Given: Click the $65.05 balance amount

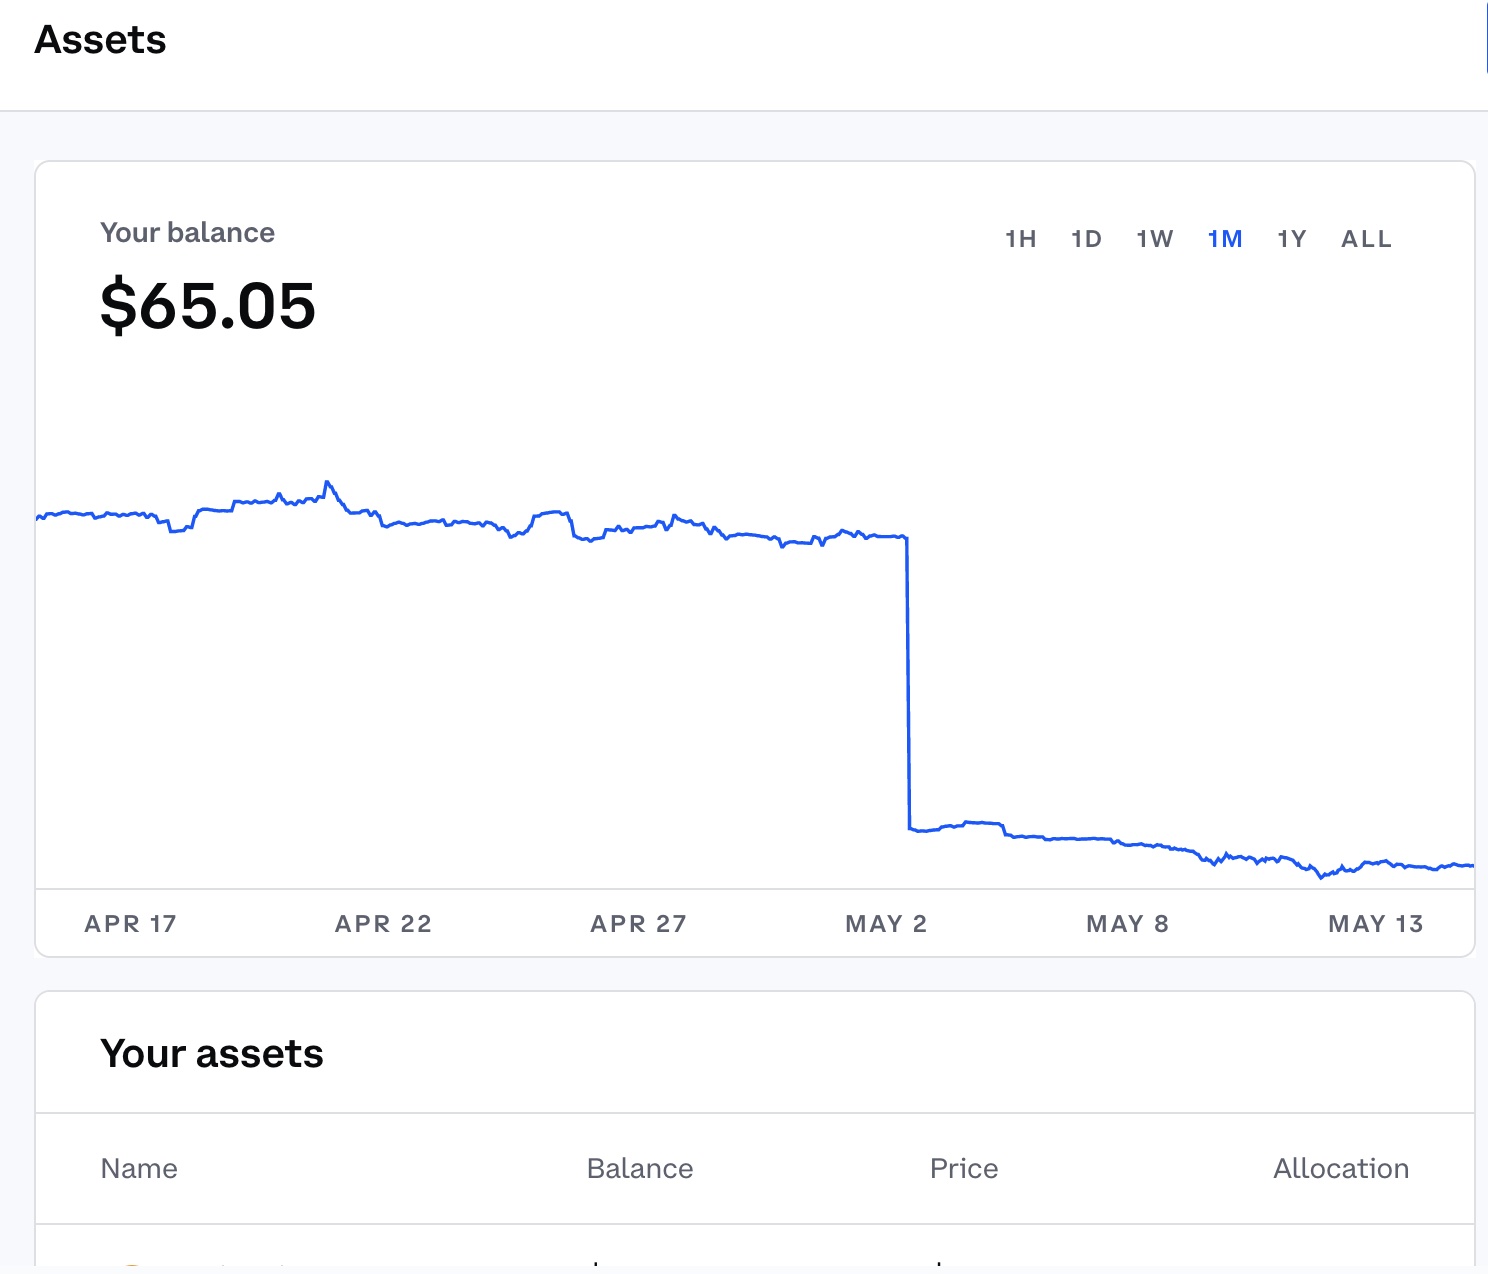Looking at the screenshot, I should coord(208,306).
